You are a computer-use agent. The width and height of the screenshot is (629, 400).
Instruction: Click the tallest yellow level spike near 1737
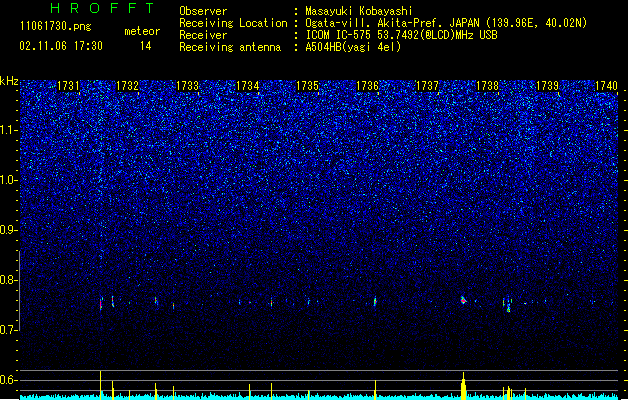(463, 386)
